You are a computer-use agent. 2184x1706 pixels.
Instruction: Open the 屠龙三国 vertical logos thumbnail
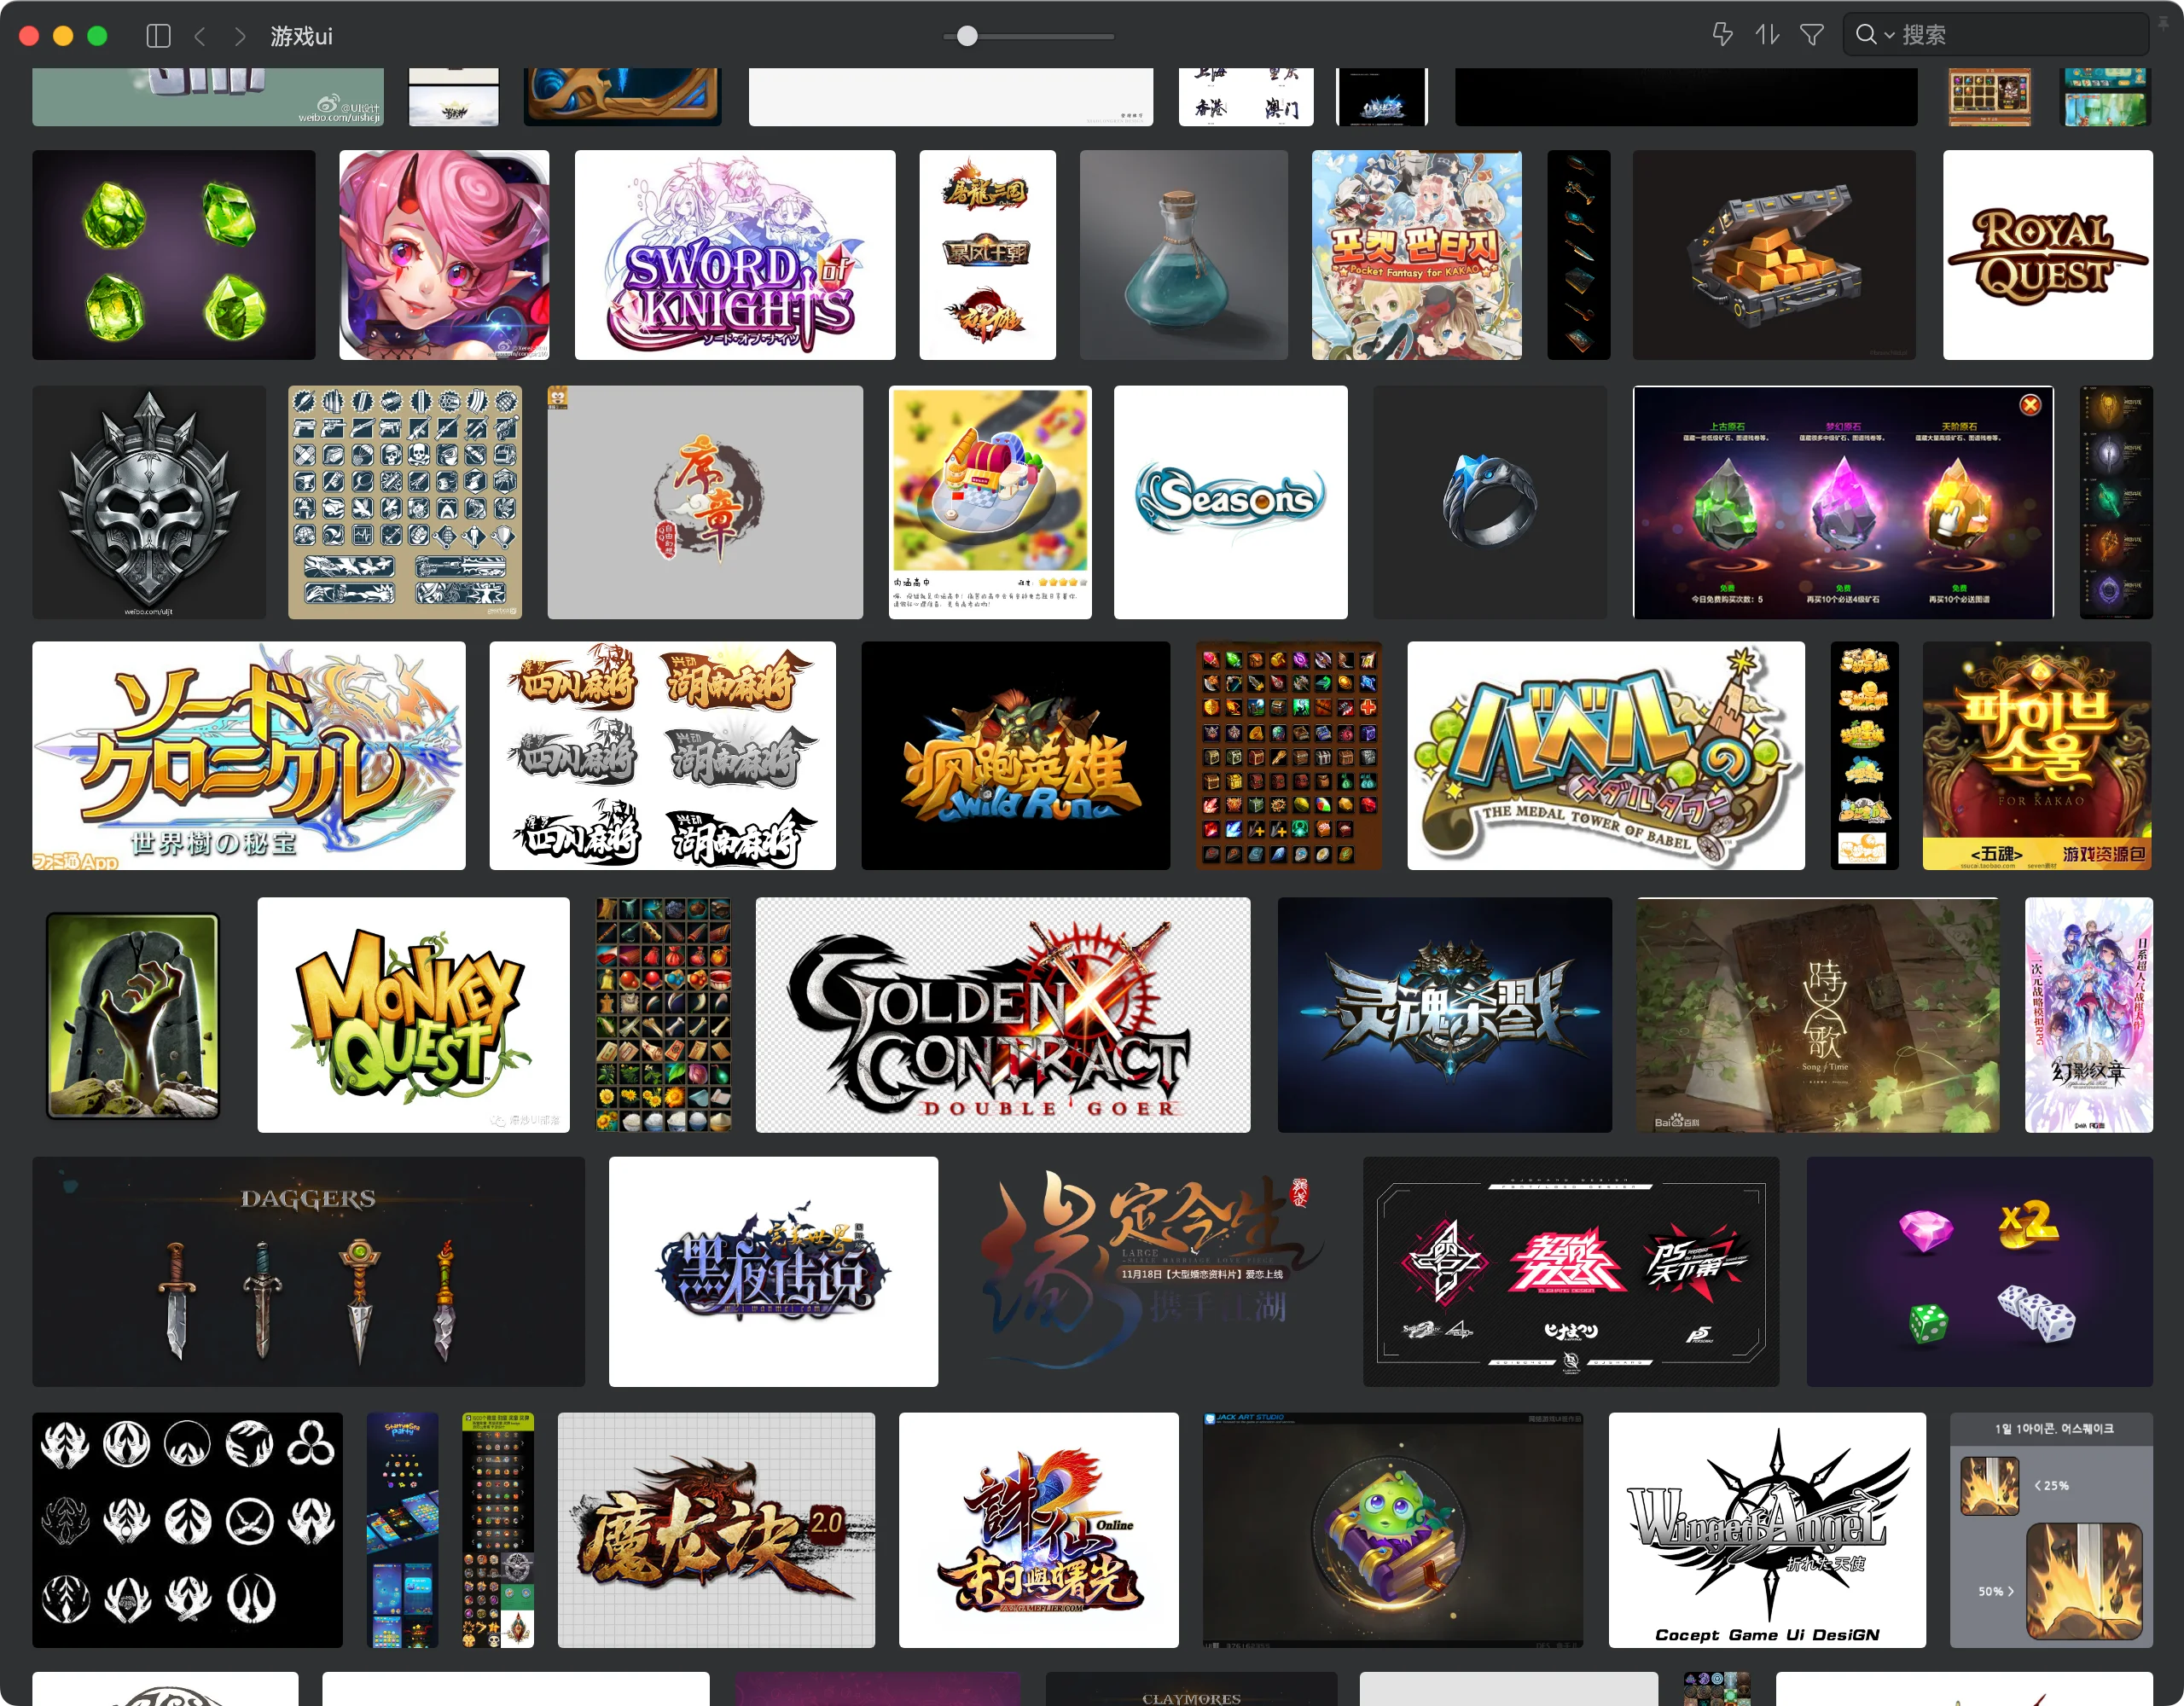[x=988, y=255]
